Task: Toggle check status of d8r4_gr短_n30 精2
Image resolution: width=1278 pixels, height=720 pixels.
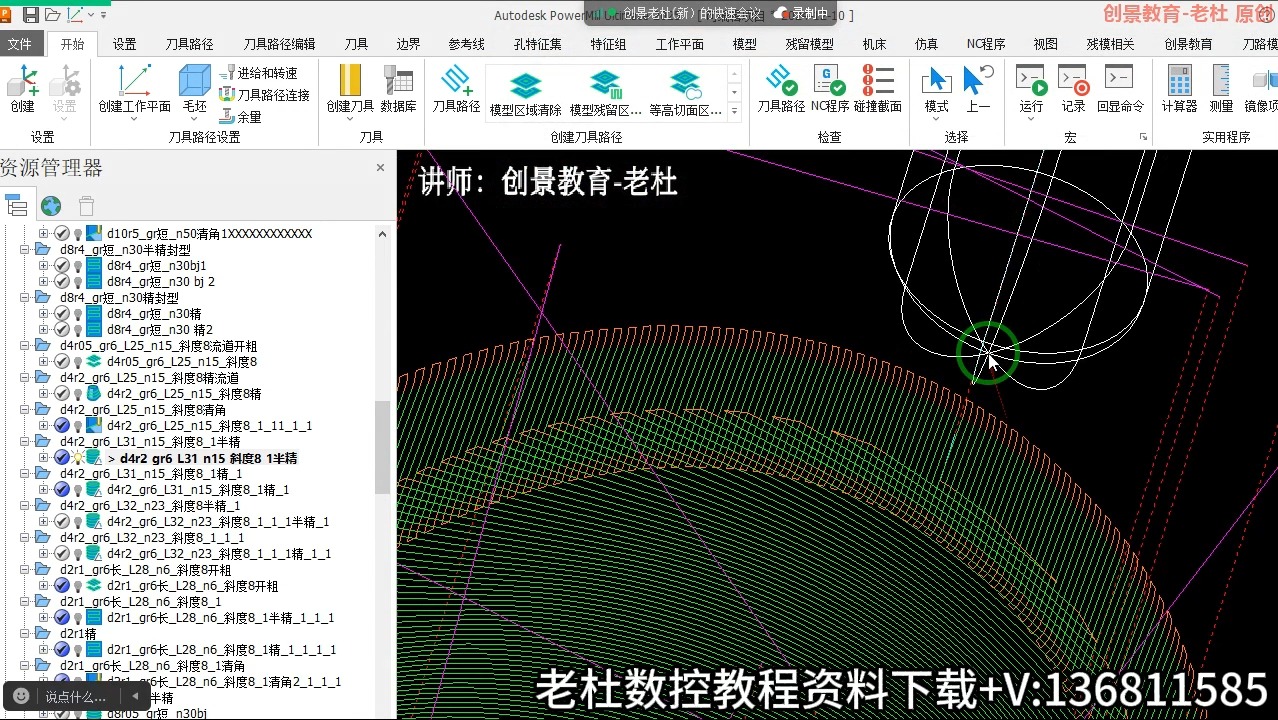Action: (x=62, y=330)
